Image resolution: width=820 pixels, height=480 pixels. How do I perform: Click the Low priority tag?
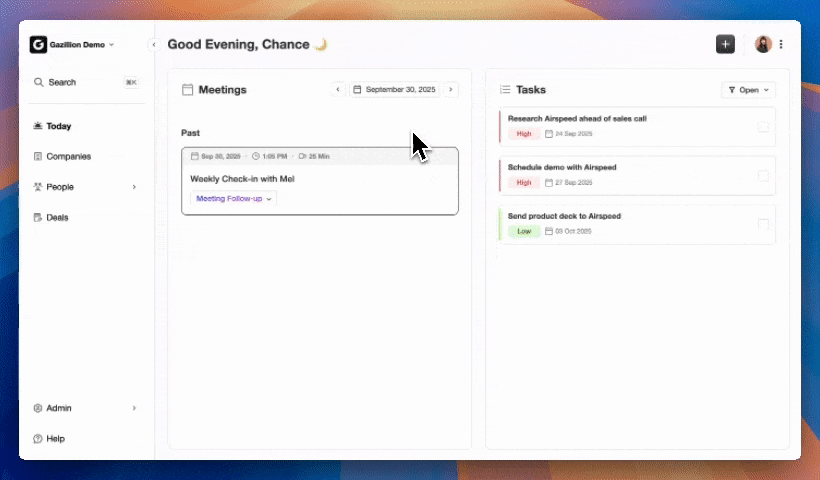pos(523,231)
